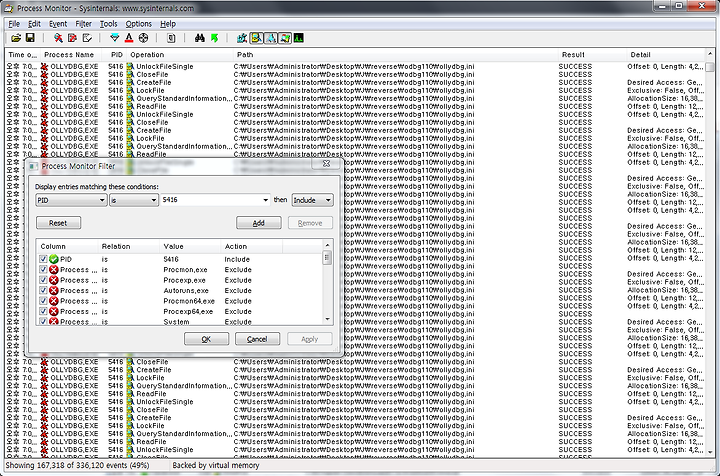Image resolution: width=720 pixels, height=476 pixels.
Task: Toggle Show Process and Thread Activity icon
Action: click(x=285, y=38)
